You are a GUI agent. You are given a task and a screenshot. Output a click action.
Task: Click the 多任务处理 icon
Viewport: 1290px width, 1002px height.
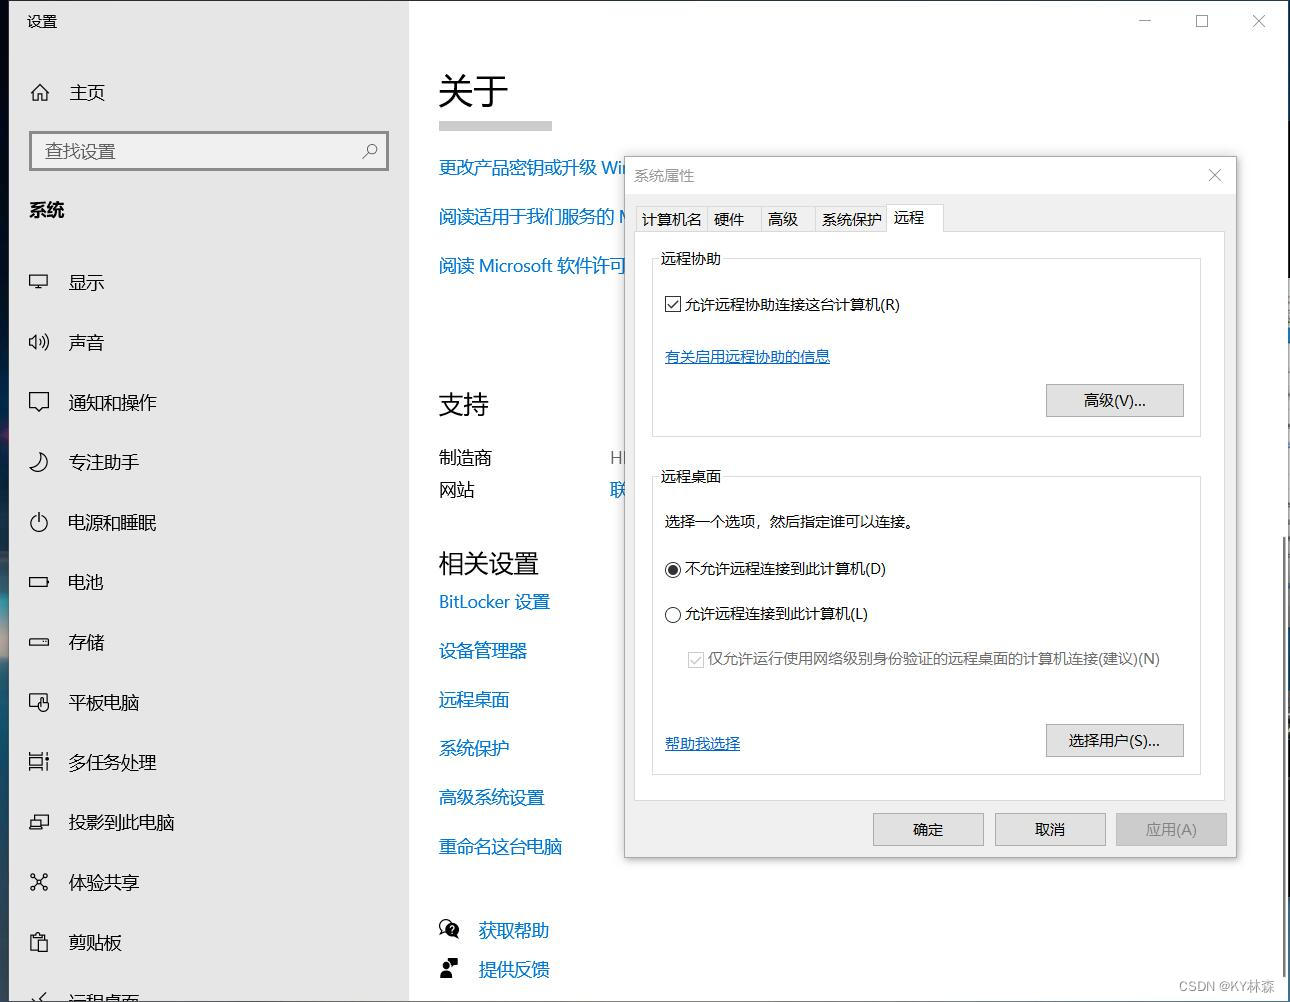[x=39, y=762]
